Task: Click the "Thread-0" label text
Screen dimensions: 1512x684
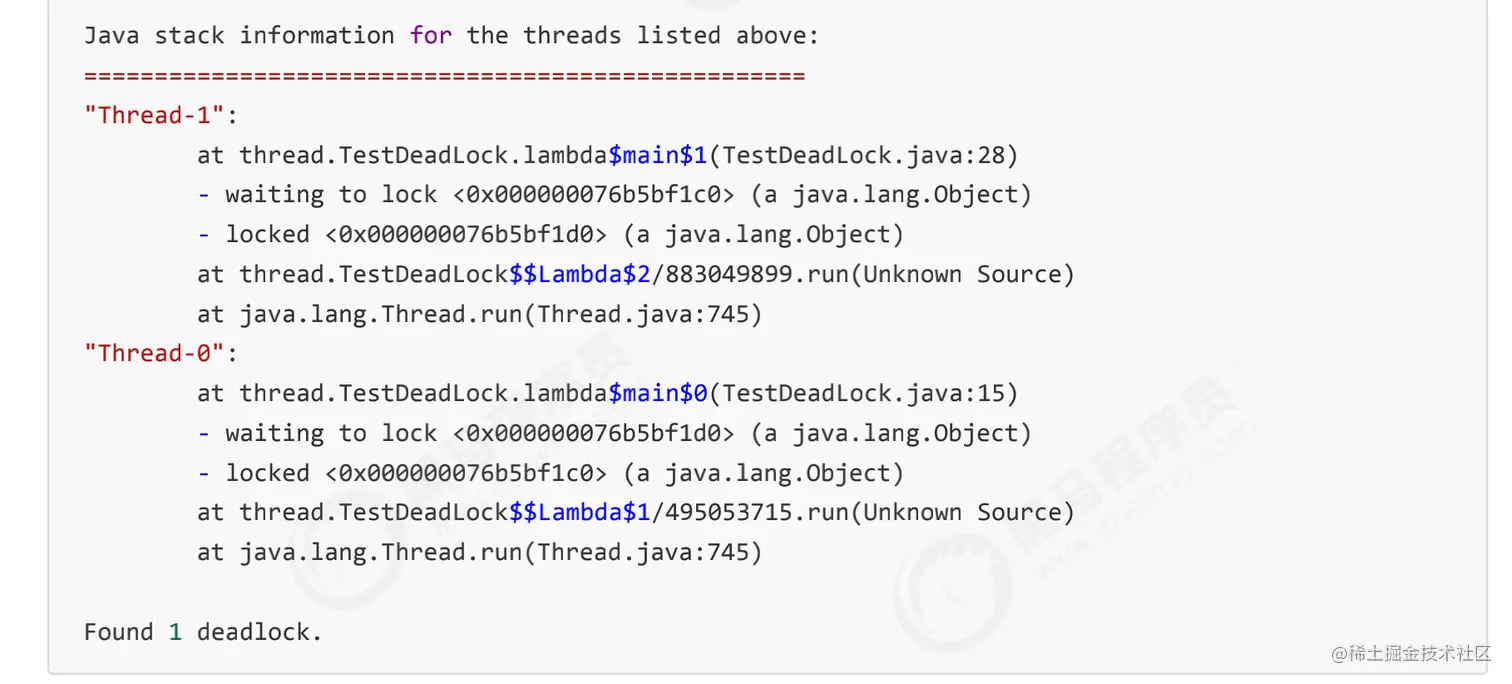Action: [155, 353]
